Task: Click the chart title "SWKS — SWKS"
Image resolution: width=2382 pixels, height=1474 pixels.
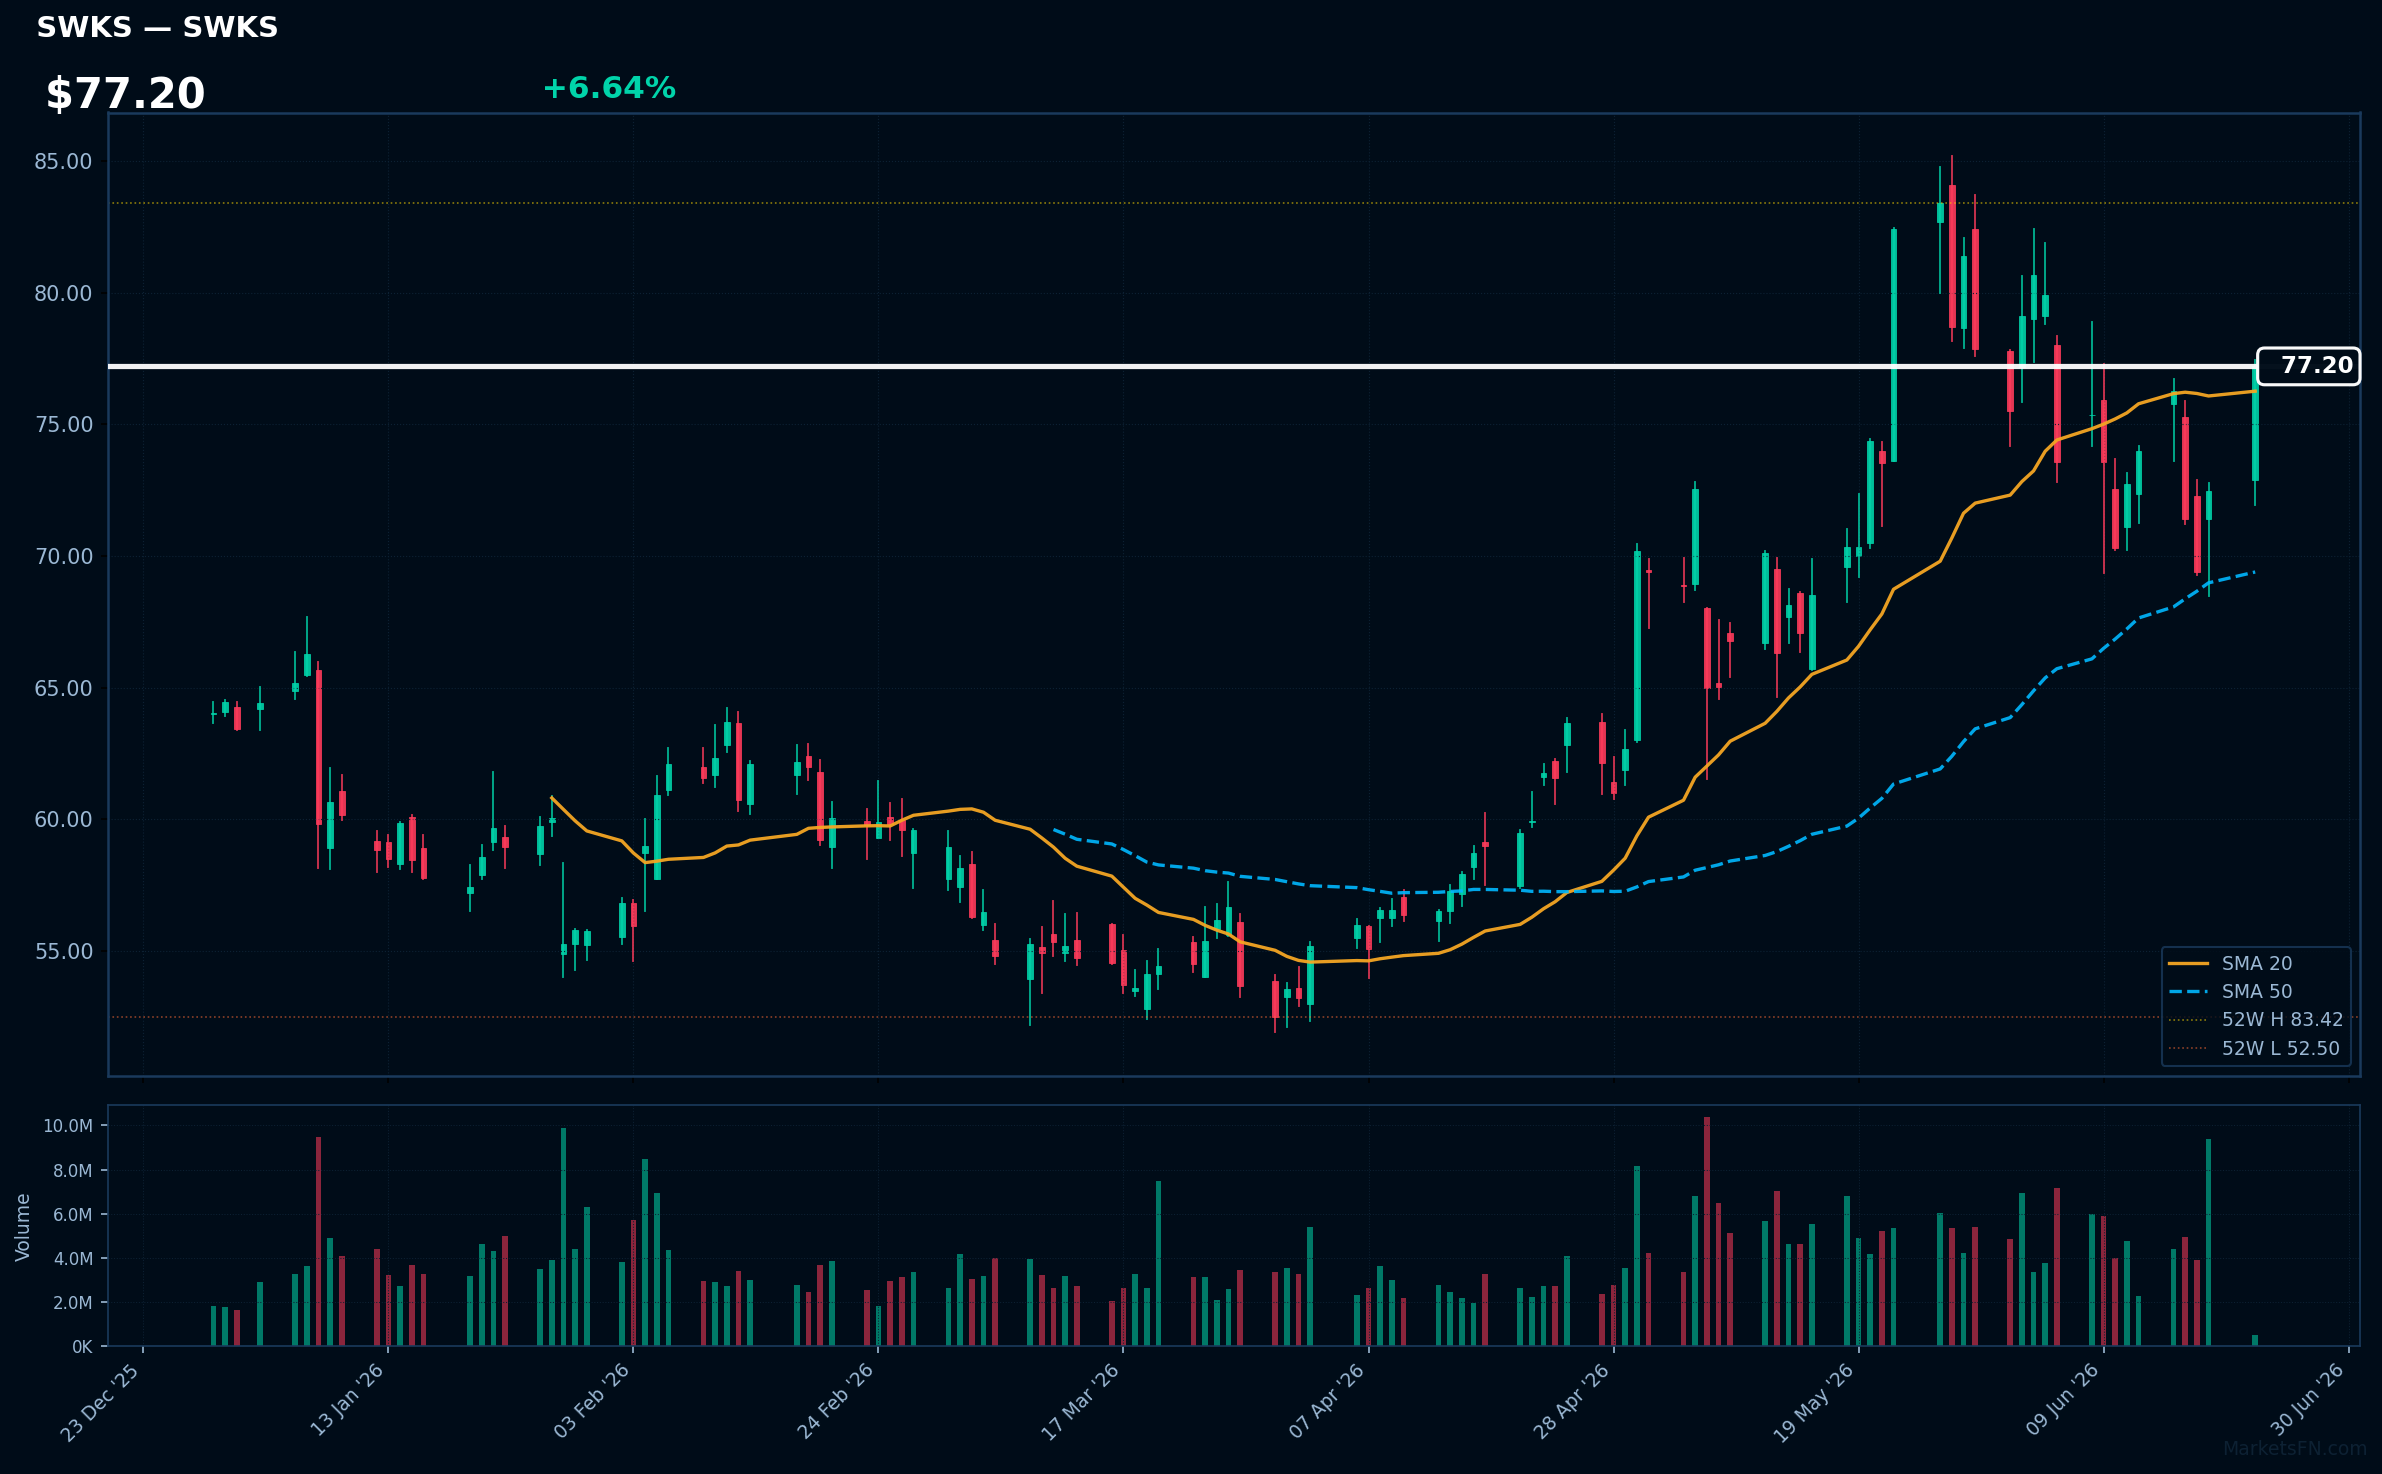Action: pos(157,28)
